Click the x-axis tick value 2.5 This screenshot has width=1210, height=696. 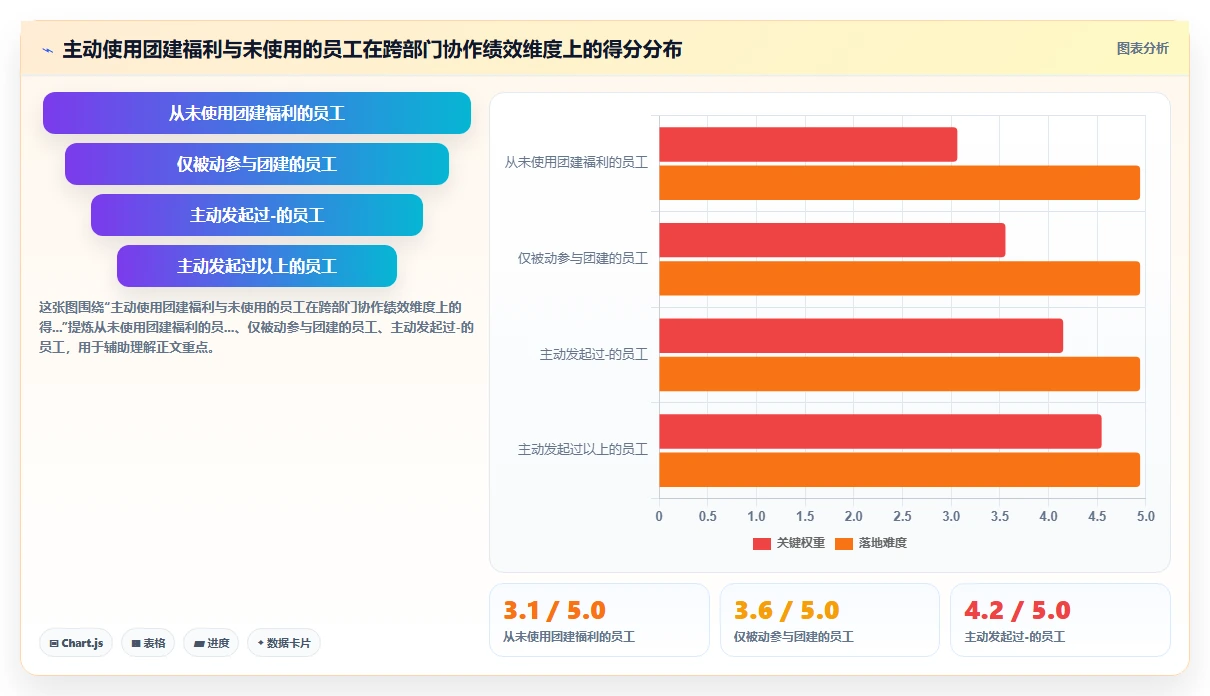point(902,516)
